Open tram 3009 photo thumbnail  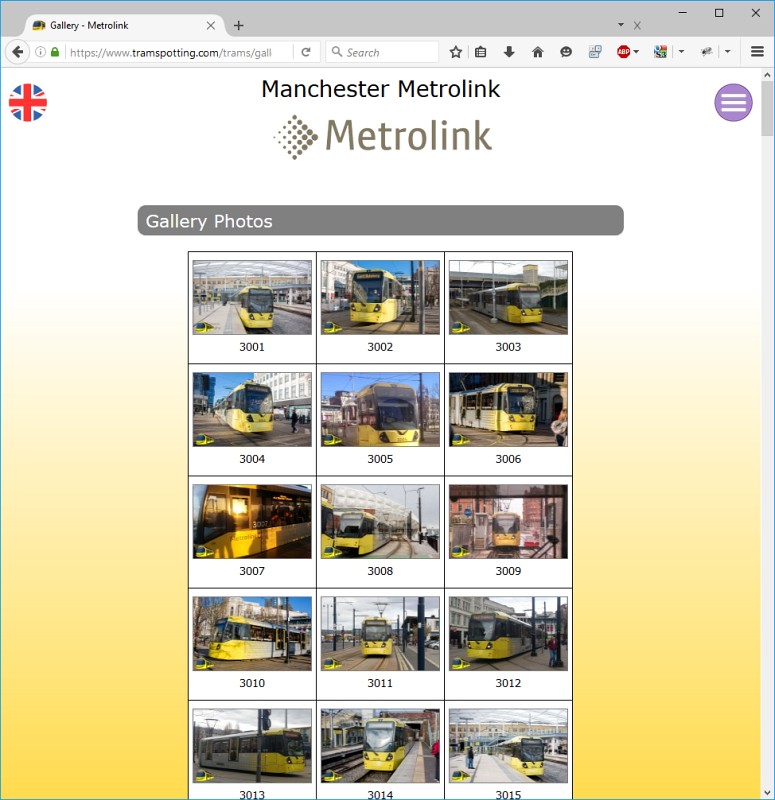508,521
